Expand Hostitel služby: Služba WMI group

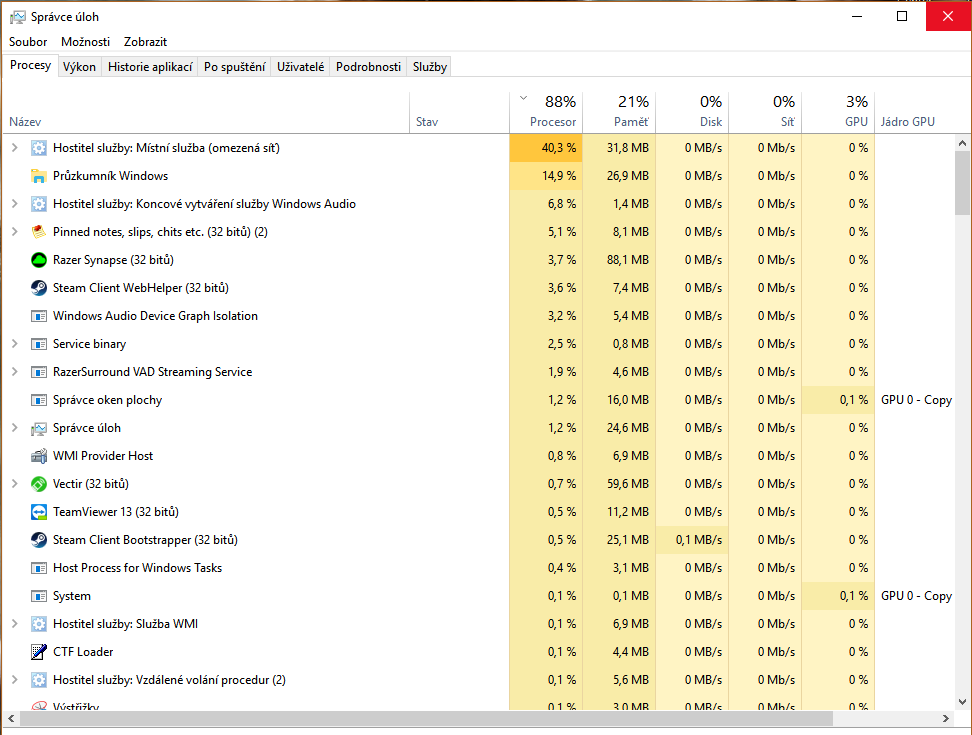tap(14, 624)
